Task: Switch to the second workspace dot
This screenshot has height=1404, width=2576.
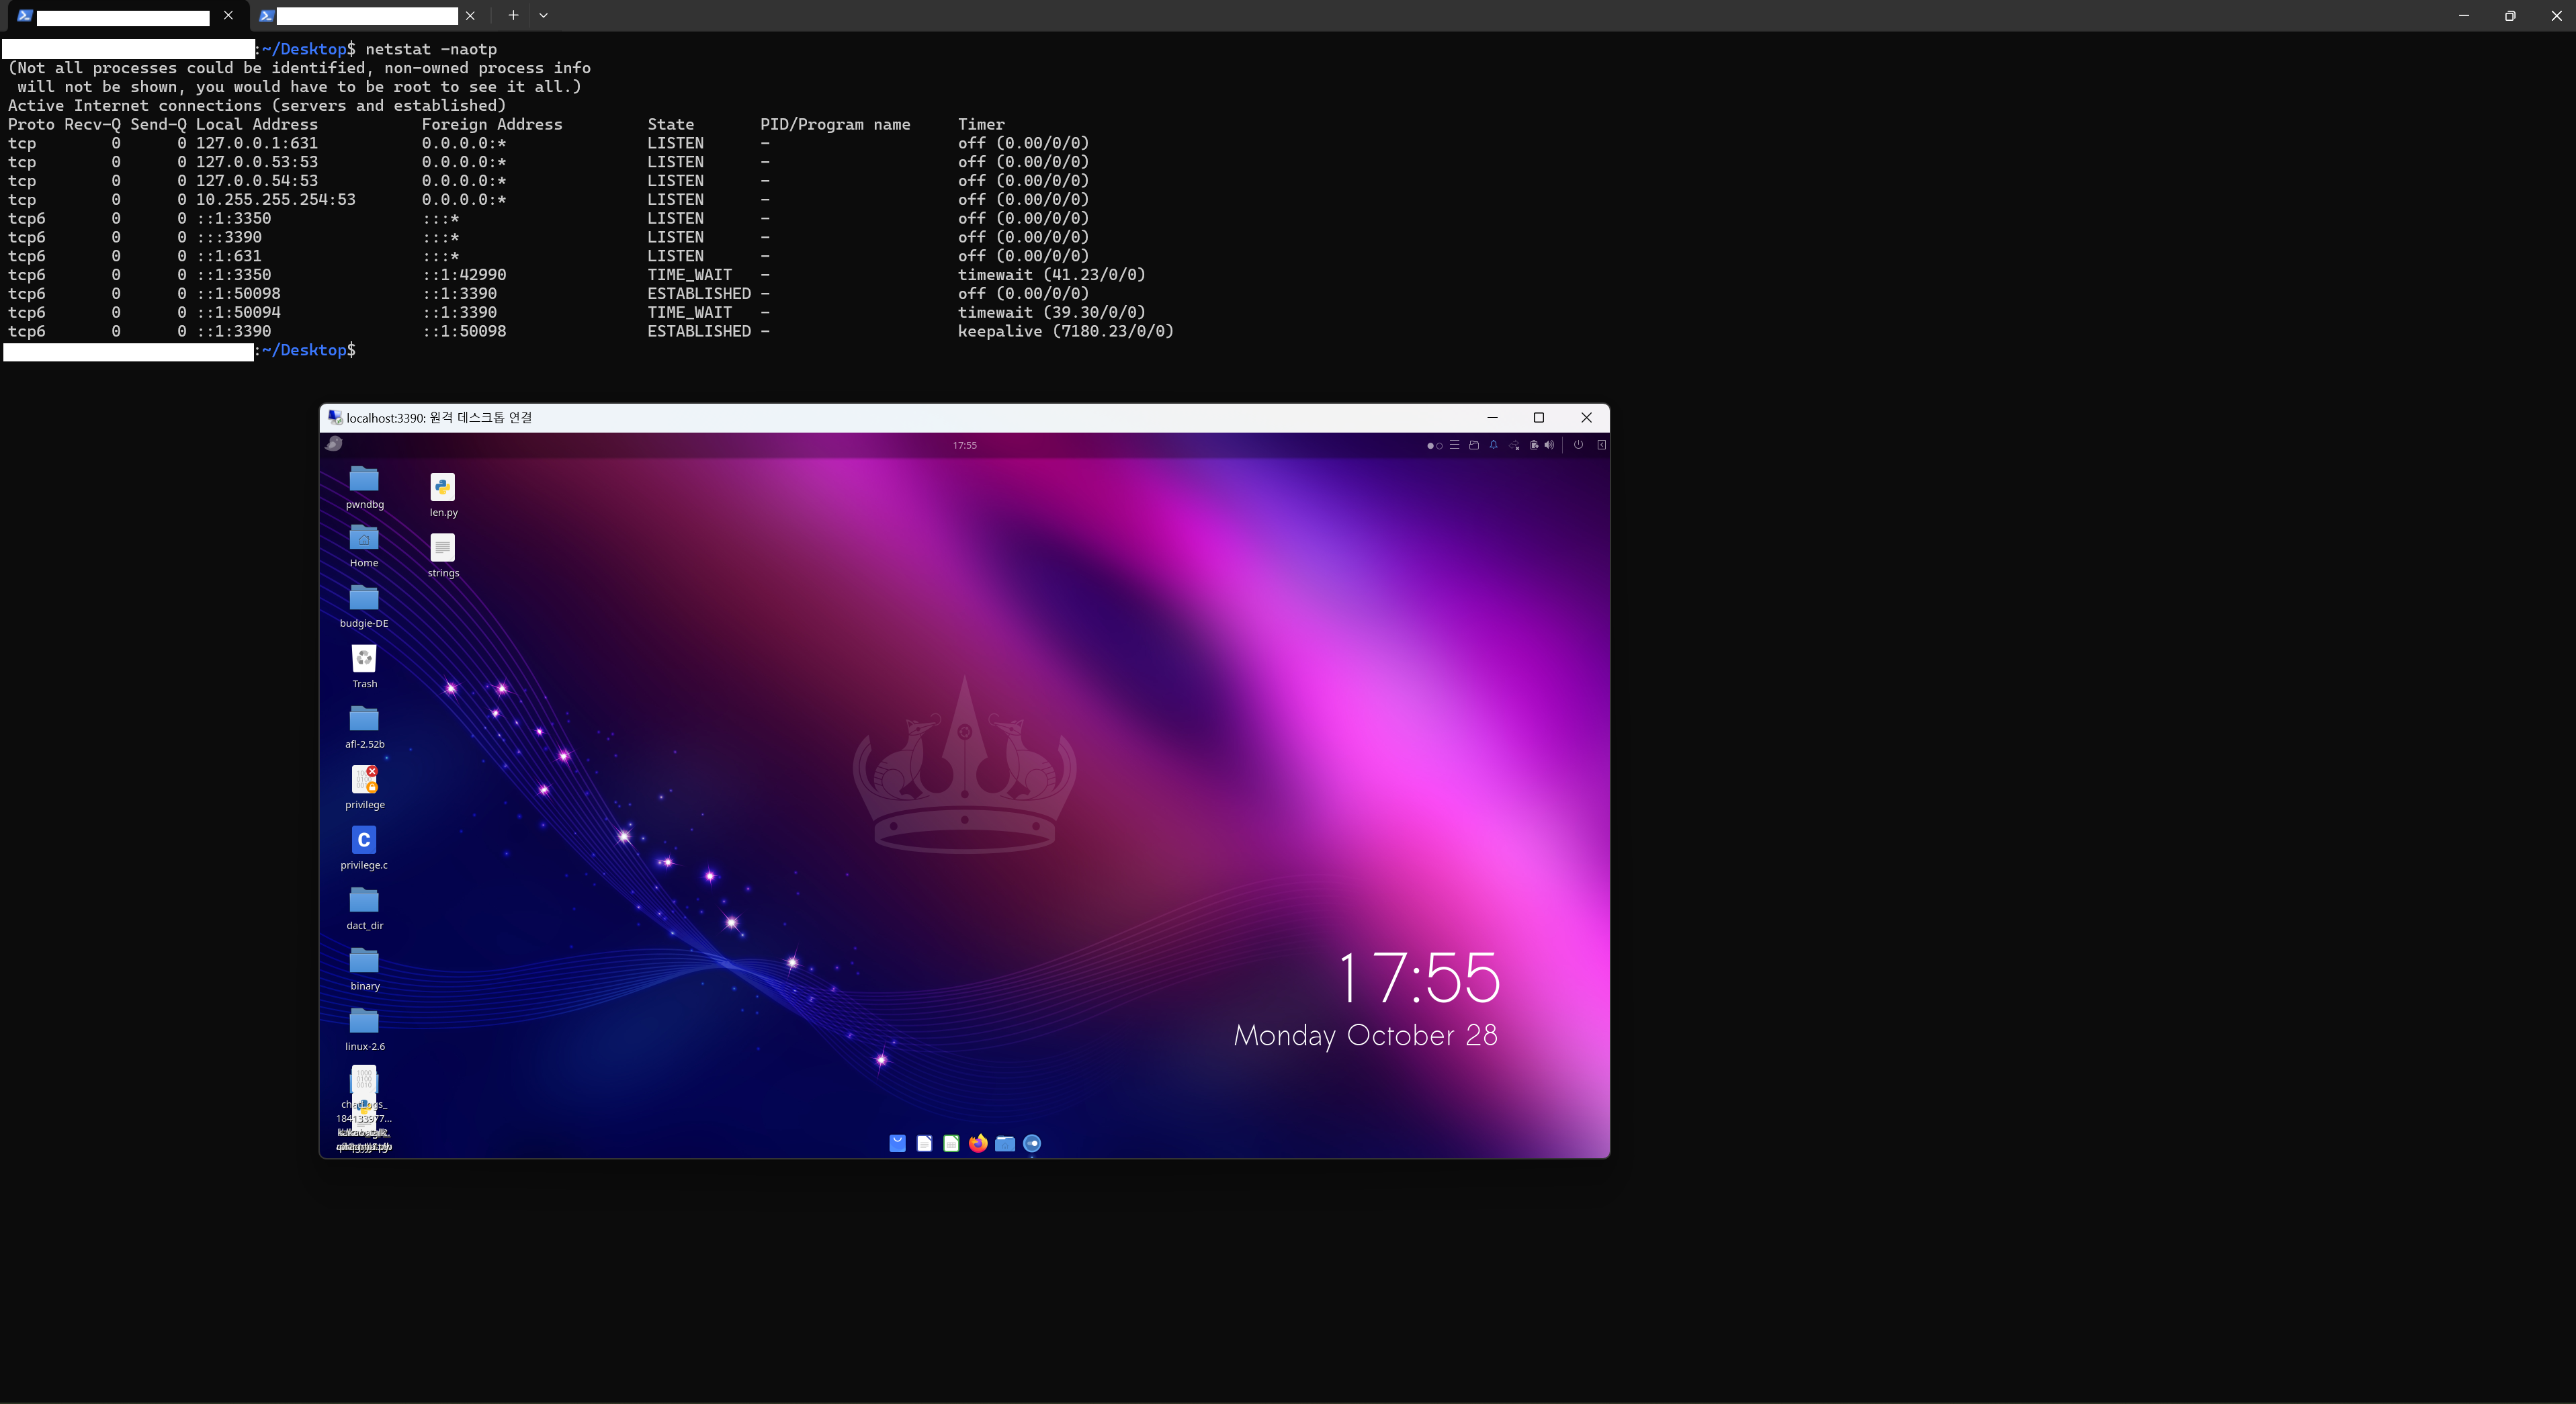Action: coord(1440,446)
